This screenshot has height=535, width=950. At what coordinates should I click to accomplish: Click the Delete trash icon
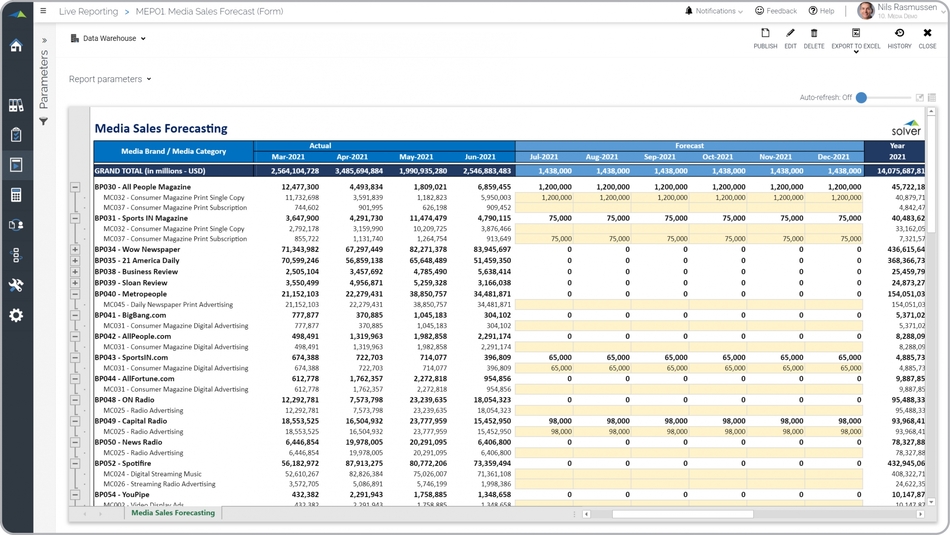[x=814, y=34]
